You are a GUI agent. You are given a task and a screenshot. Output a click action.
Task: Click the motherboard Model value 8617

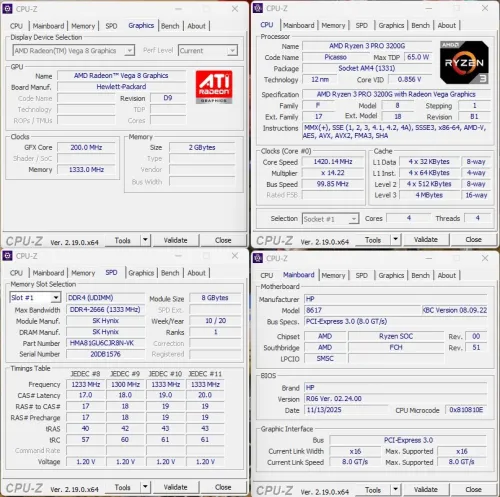363,310
